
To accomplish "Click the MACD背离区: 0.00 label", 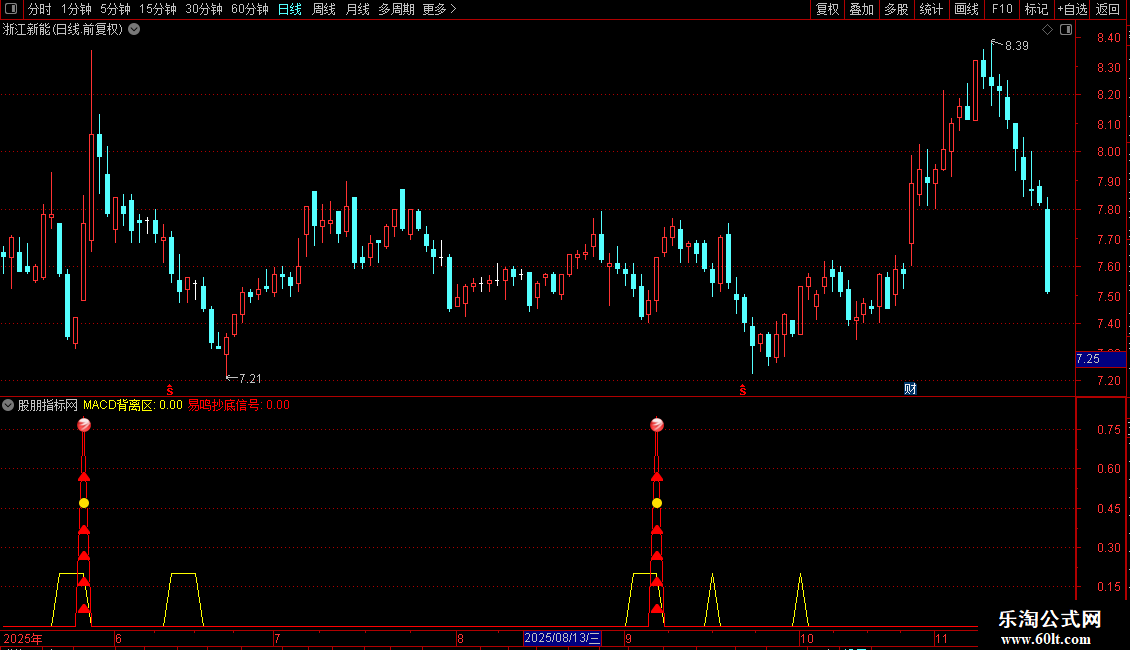I will point(133,406).
